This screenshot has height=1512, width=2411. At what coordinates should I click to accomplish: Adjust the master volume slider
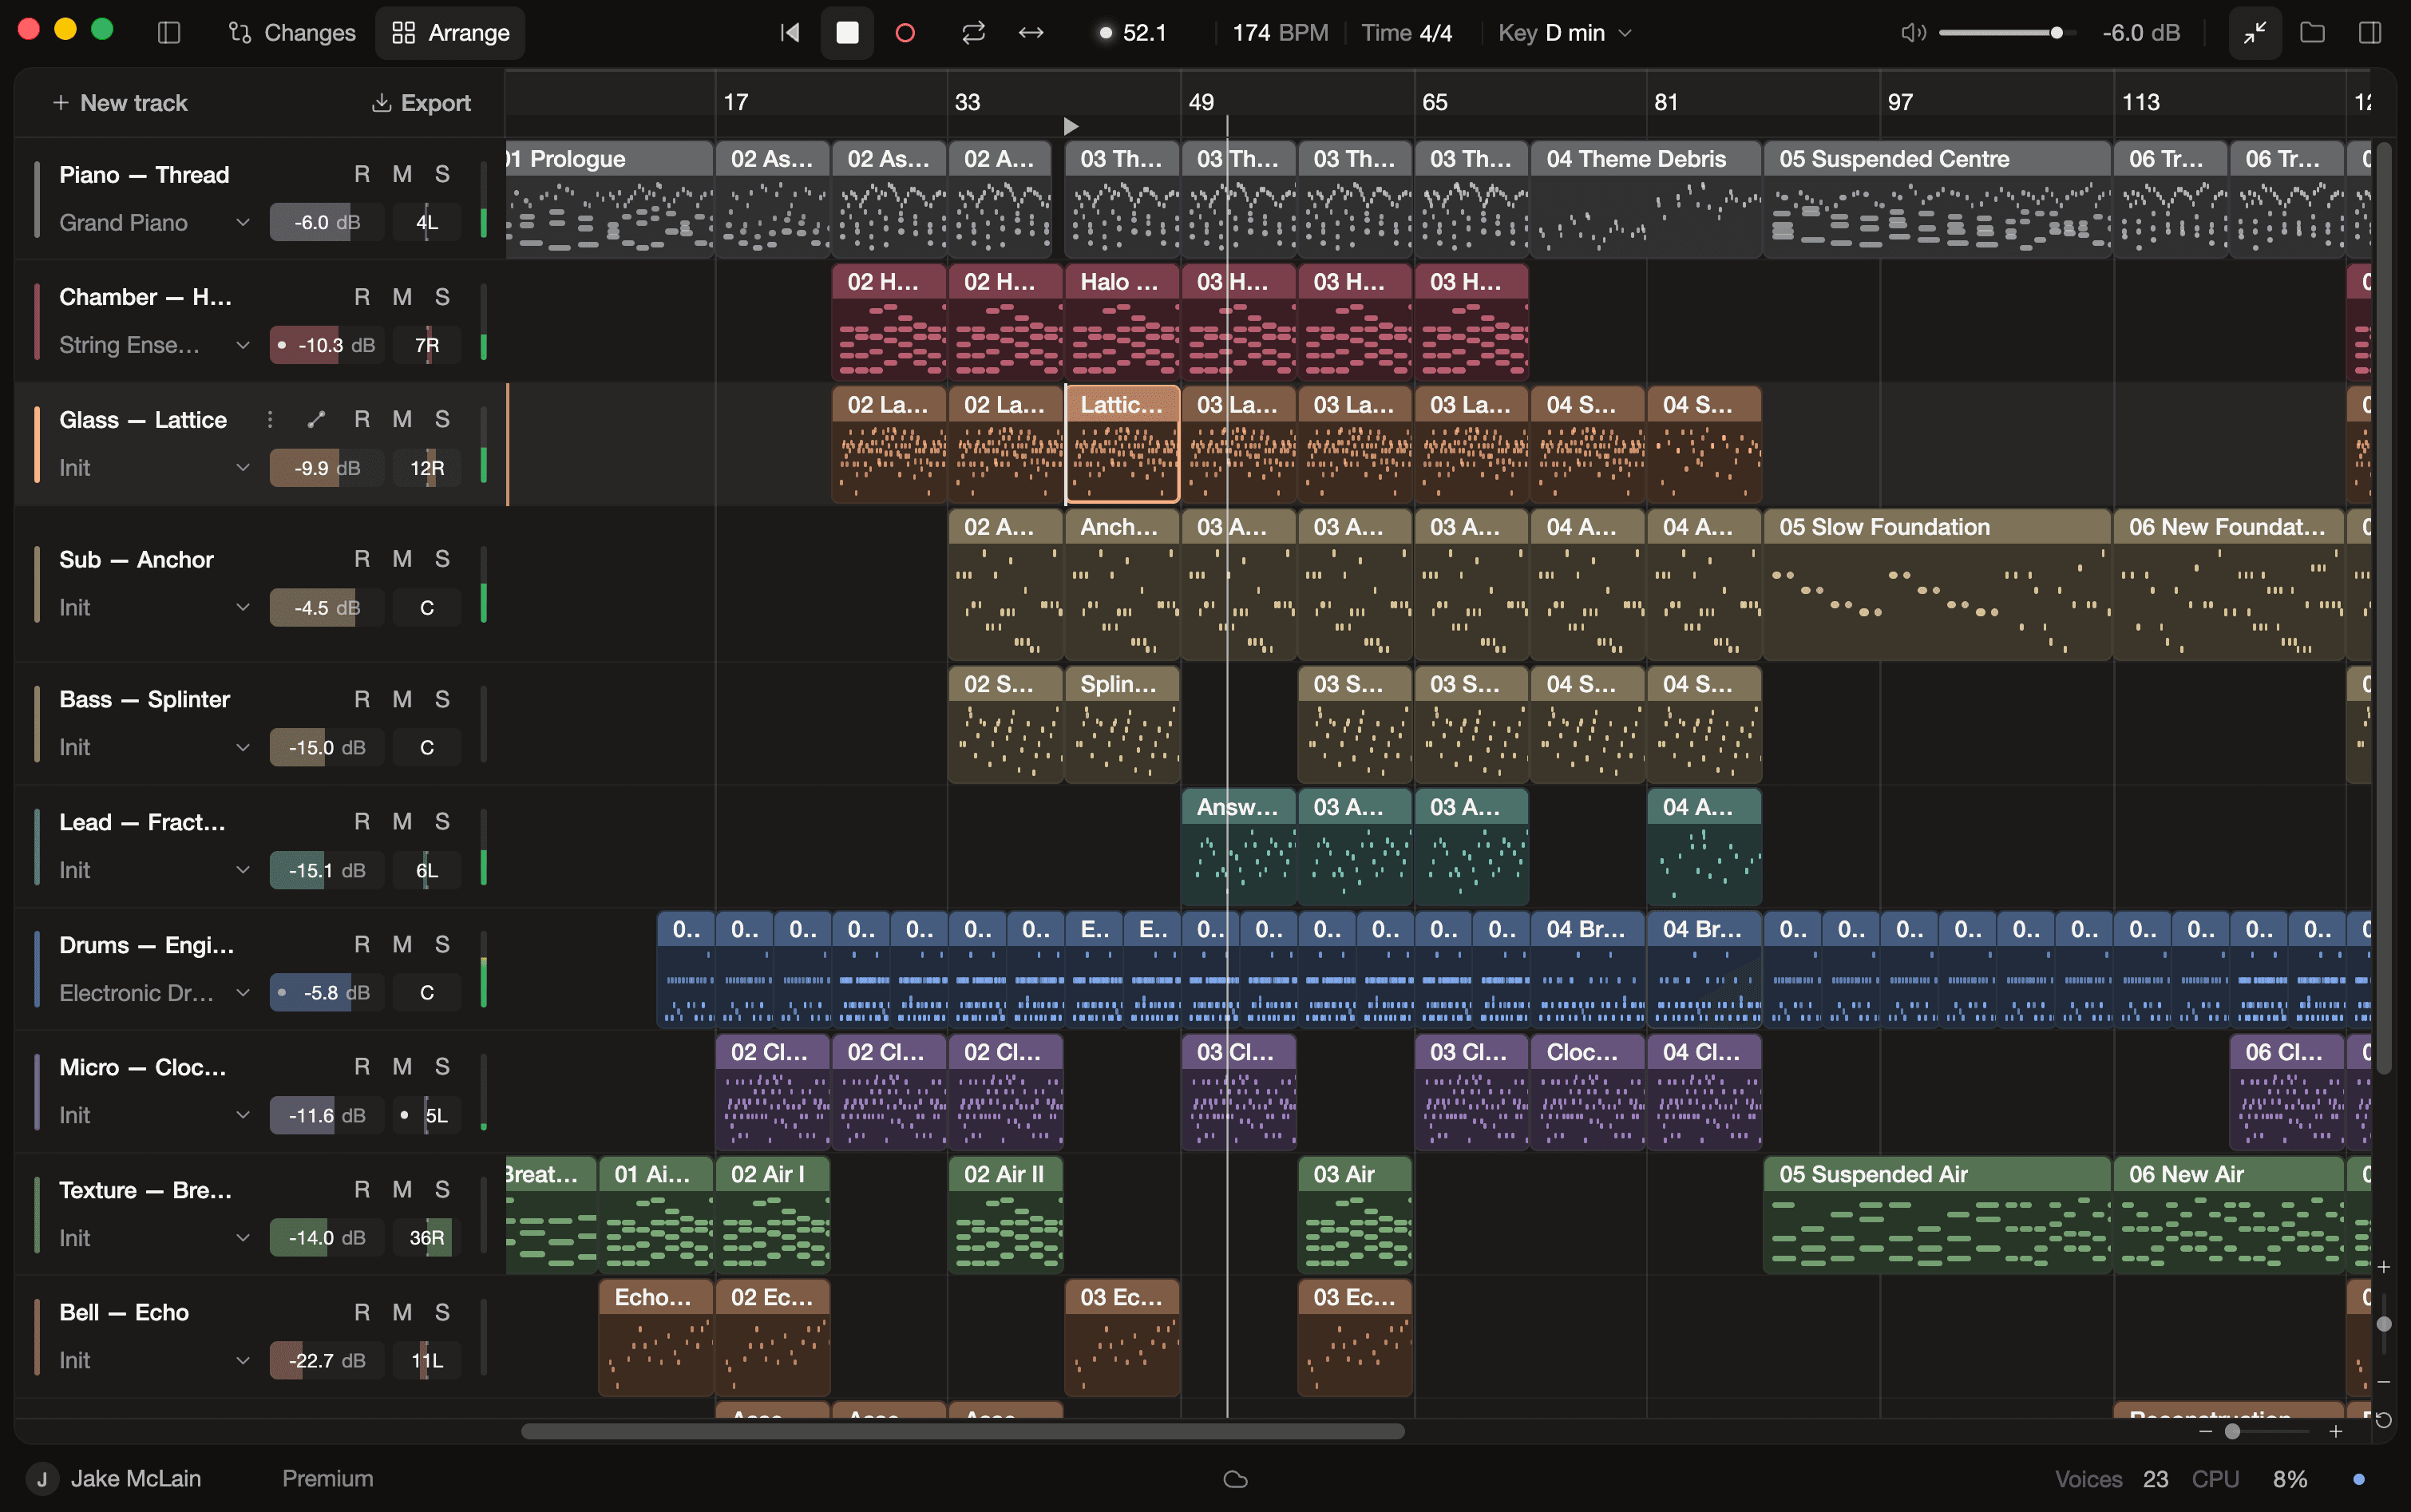point(2006,33)
